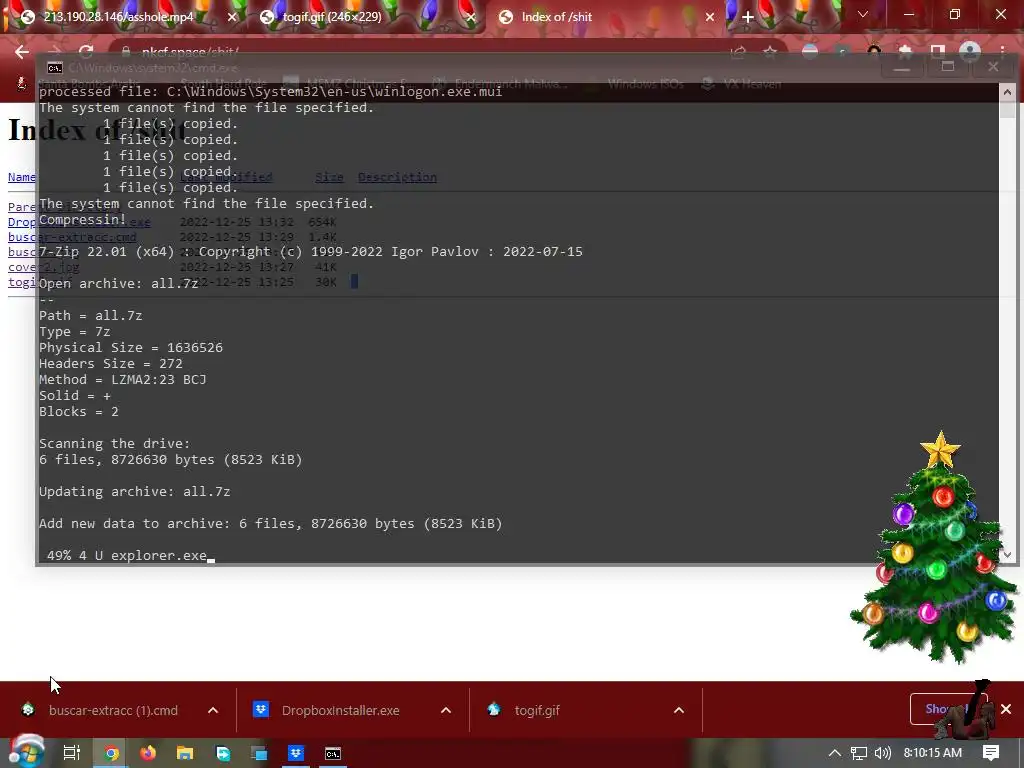Open the Chrome extensions puzzle icon

[905, 52]
